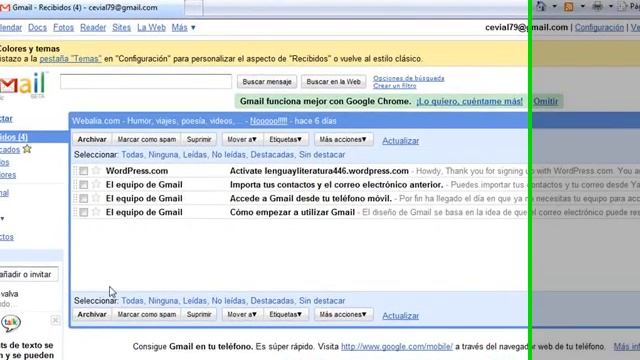Open 'Importa tus contactos y el correo' message
Screen dimensions: 640x360
pos(336,185)
